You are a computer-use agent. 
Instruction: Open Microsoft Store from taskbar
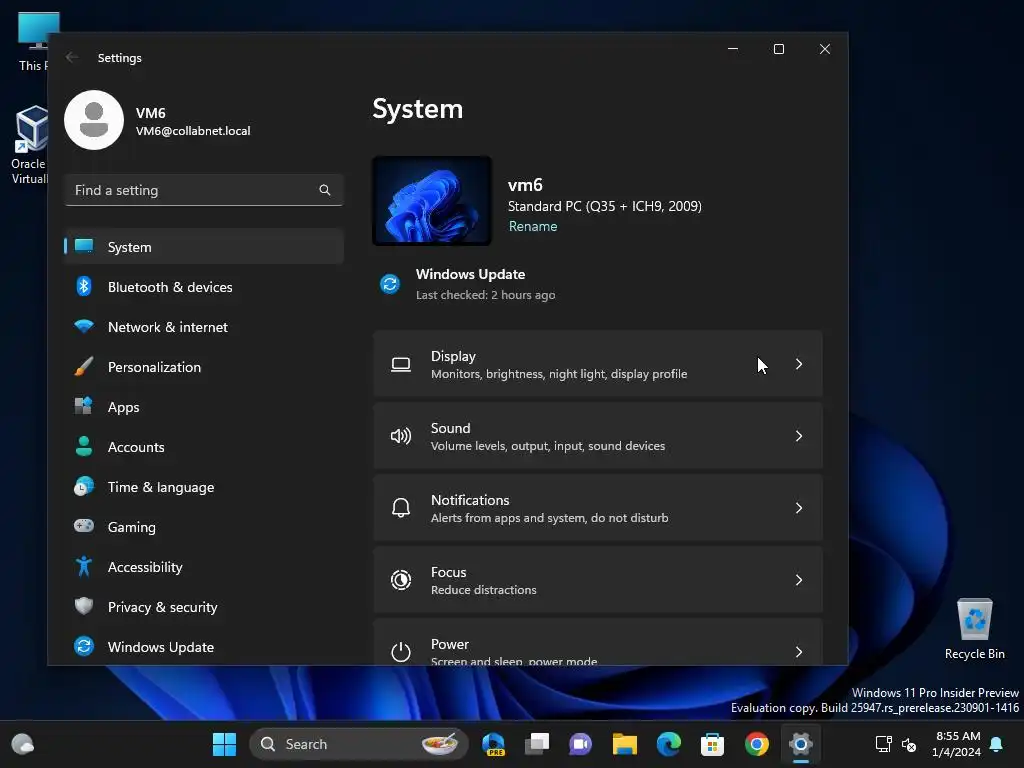point(712,744)
